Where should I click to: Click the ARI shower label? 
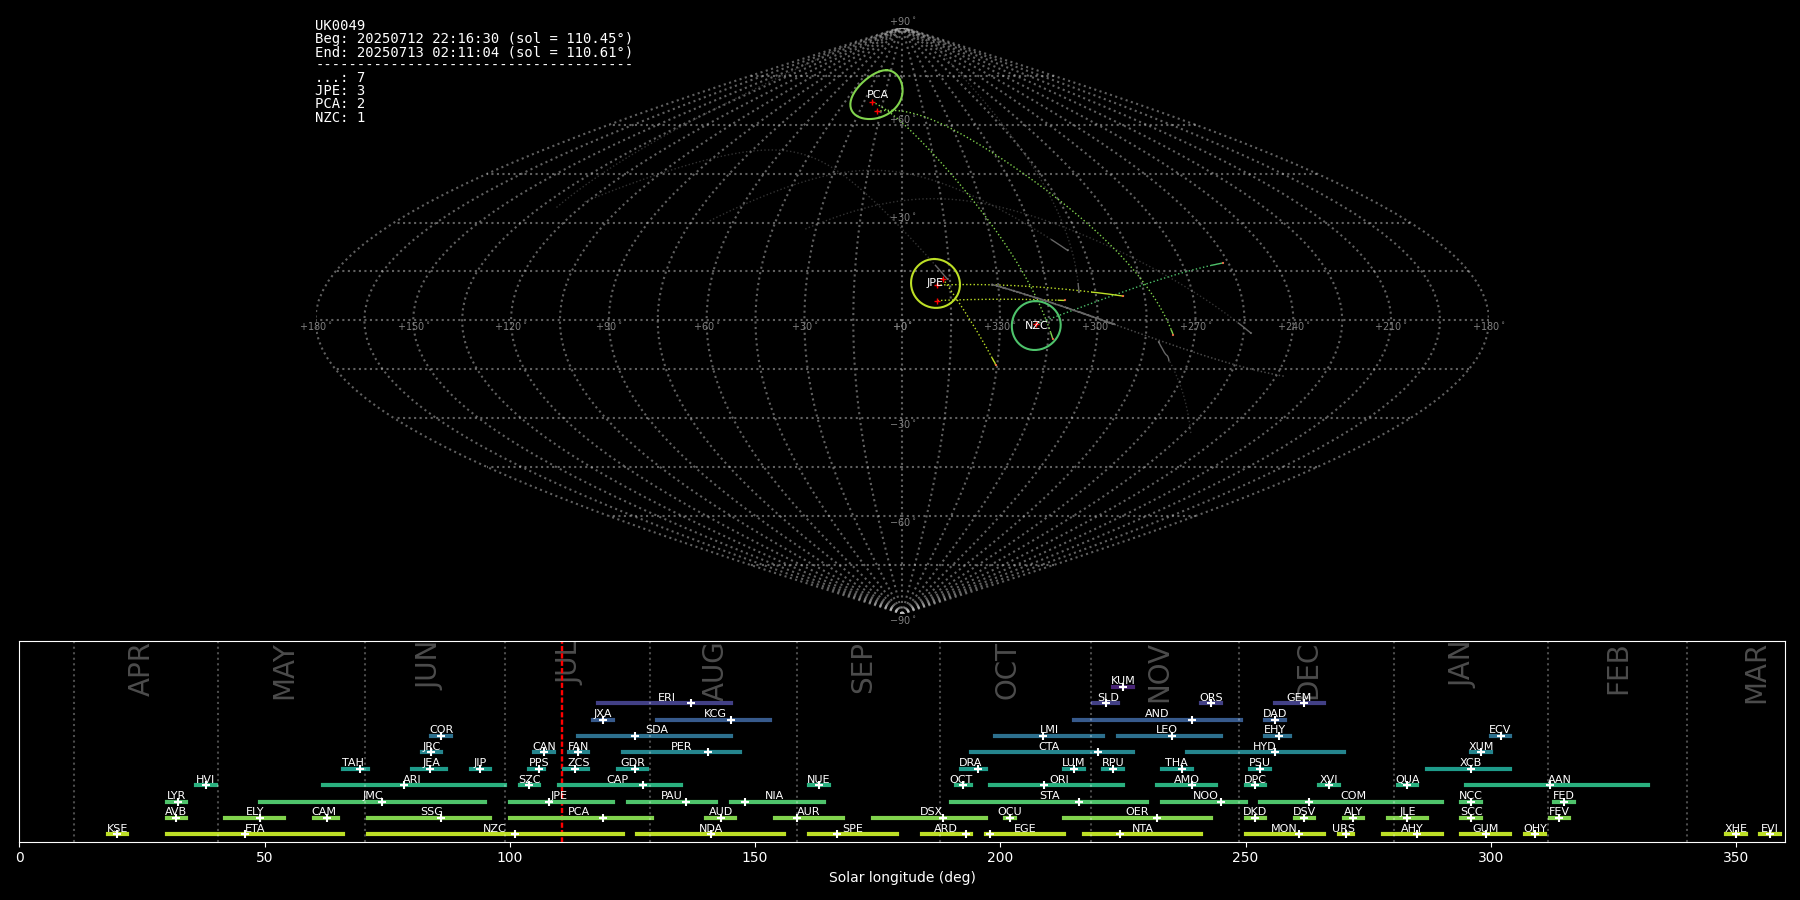pyautogui.click(x=412, y=779)
